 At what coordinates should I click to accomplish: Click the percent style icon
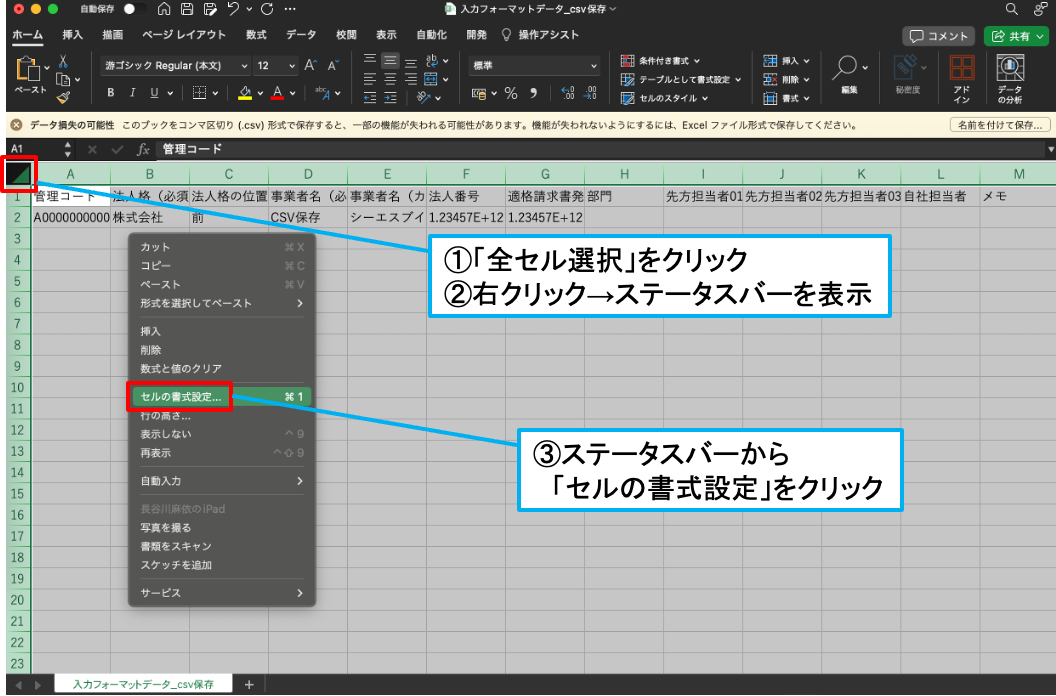point(511,94)
